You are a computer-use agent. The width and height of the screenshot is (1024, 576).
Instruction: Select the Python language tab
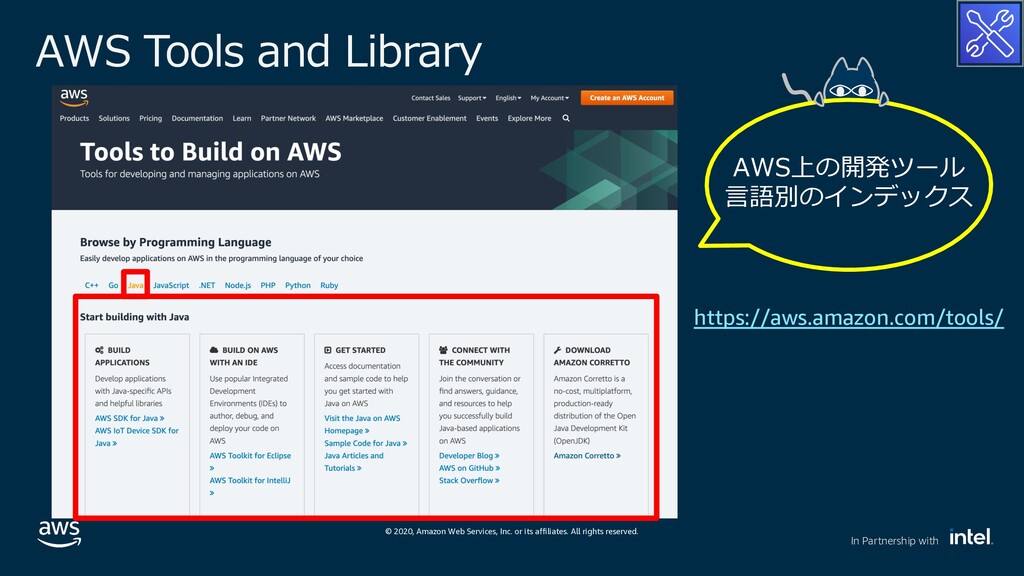click(x=298, y=285)
